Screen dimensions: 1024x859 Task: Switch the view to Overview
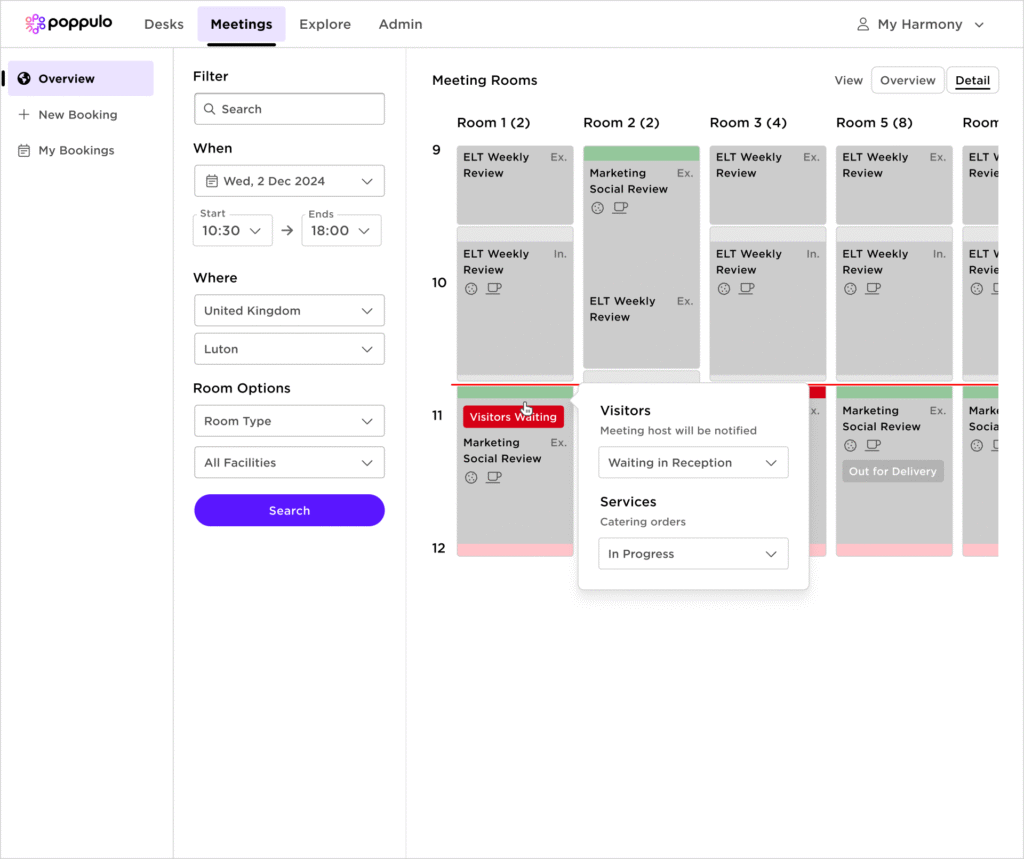[907, 81]
